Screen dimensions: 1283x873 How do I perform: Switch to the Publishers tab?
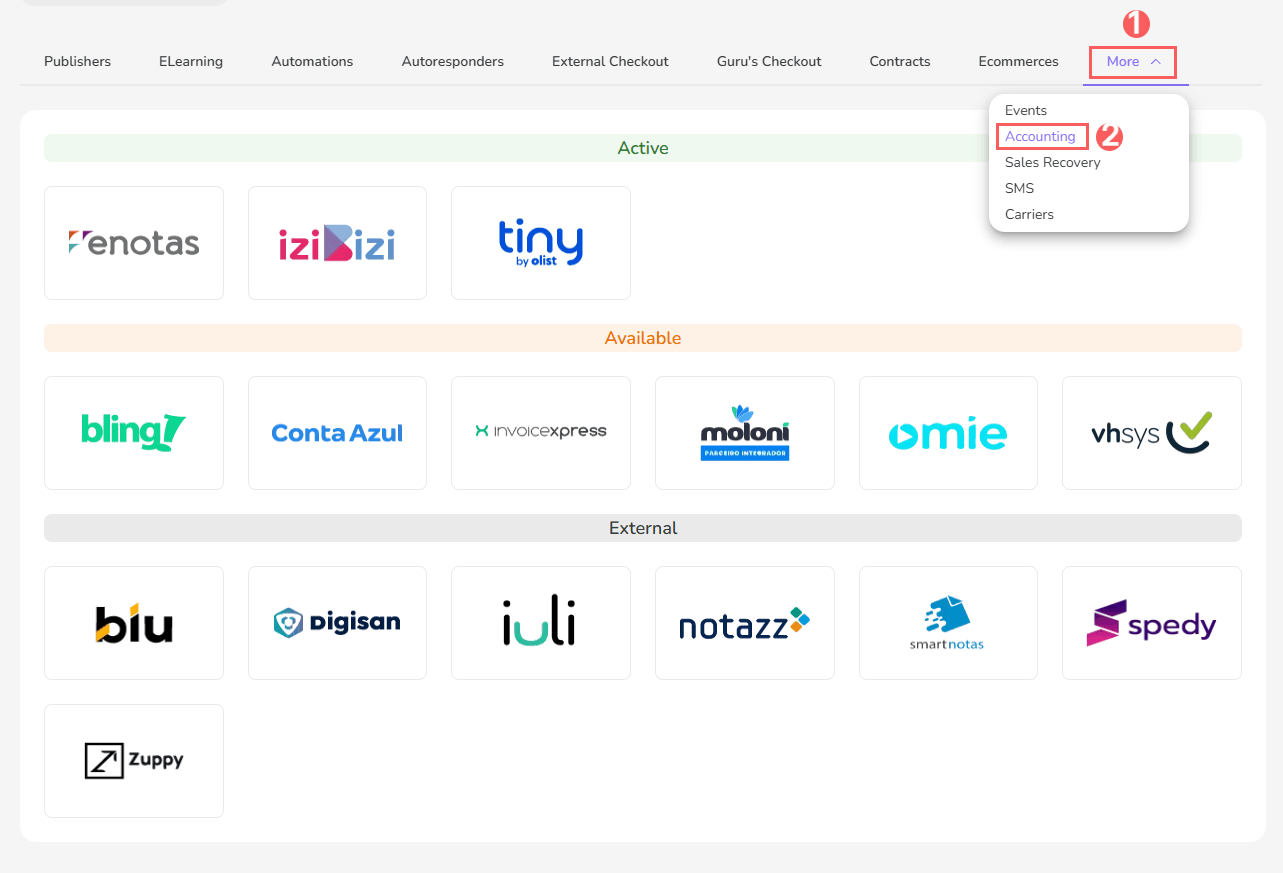point(78,62)
